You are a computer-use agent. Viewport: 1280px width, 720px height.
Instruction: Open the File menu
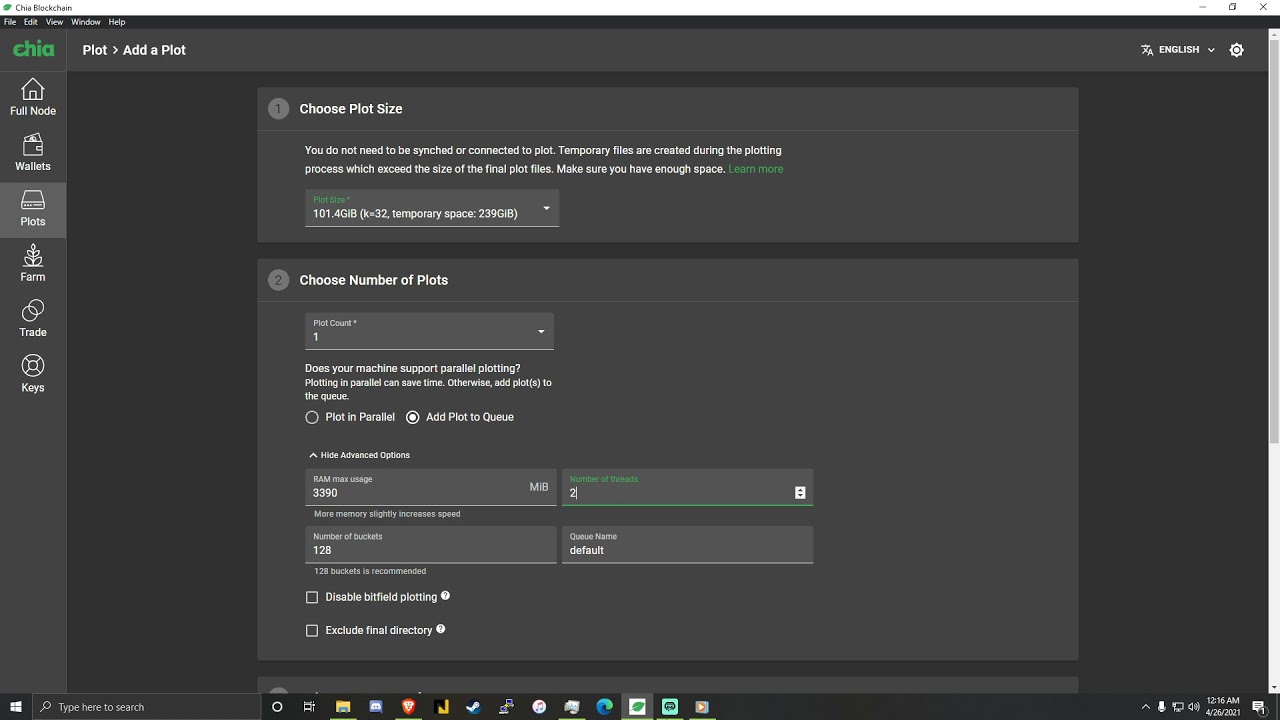tap(10, 22)
